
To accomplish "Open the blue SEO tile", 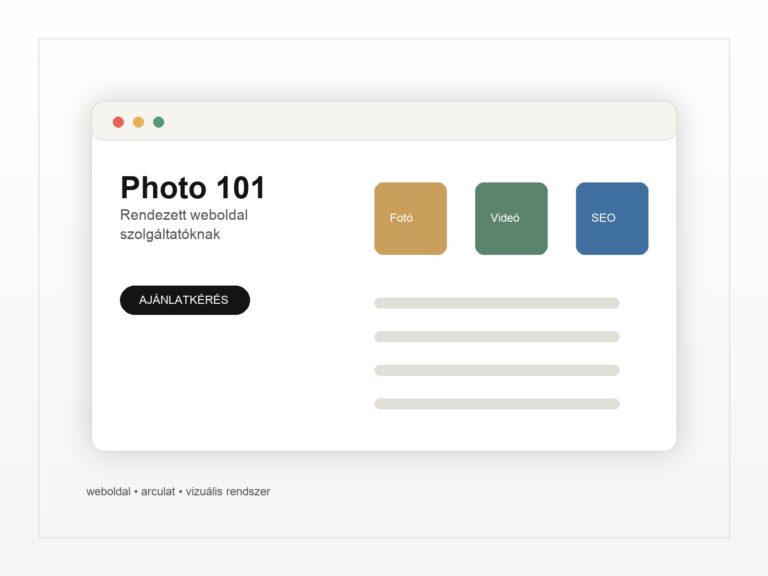I will (x=612, y=218).
